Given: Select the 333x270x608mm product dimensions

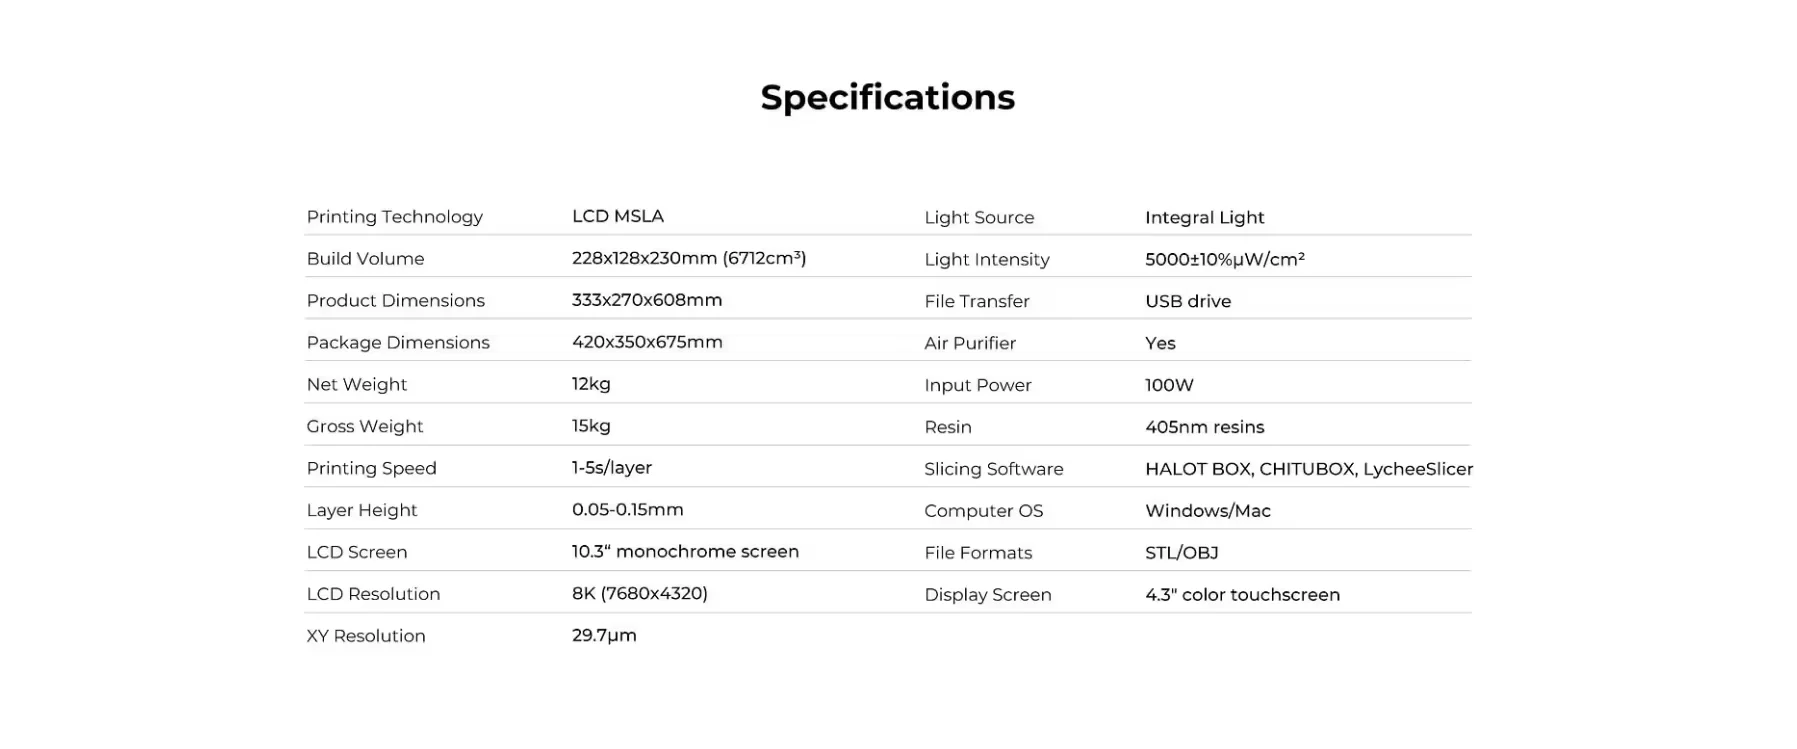Looking at the screenshot, I should click(x=646, y=300).
